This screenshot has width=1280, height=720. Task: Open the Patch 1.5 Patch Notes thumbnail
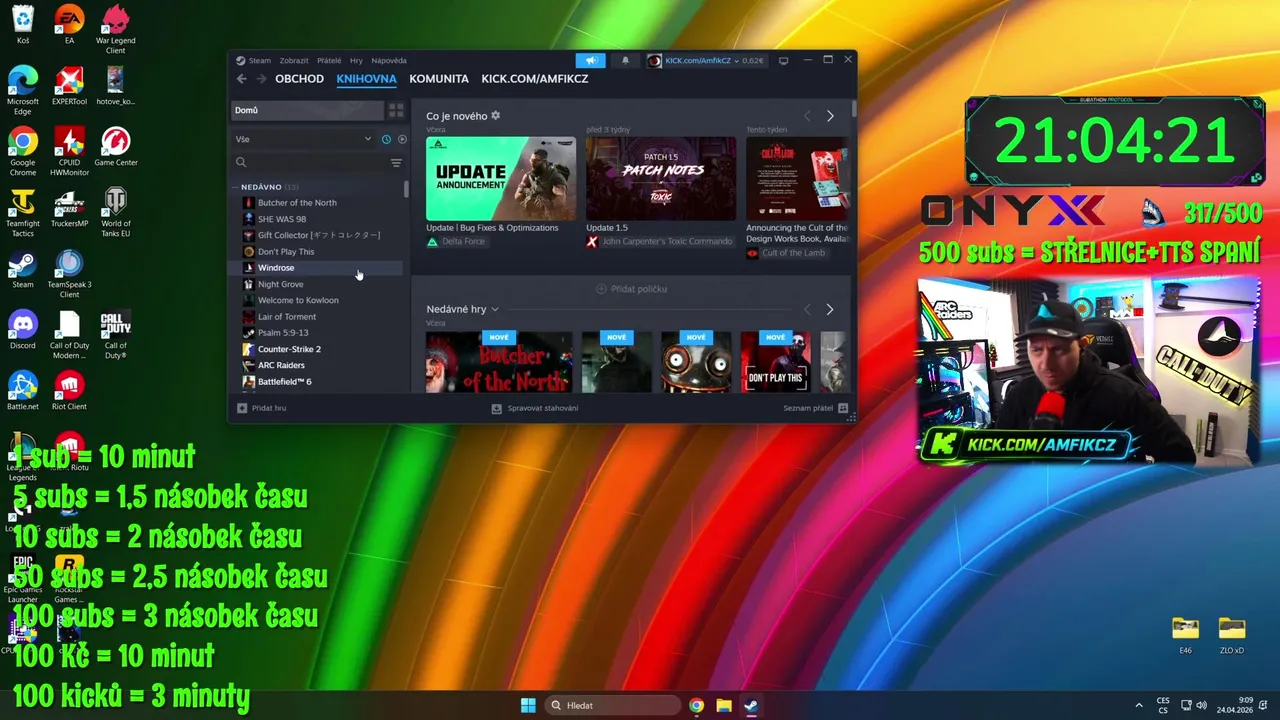point(661,179)
